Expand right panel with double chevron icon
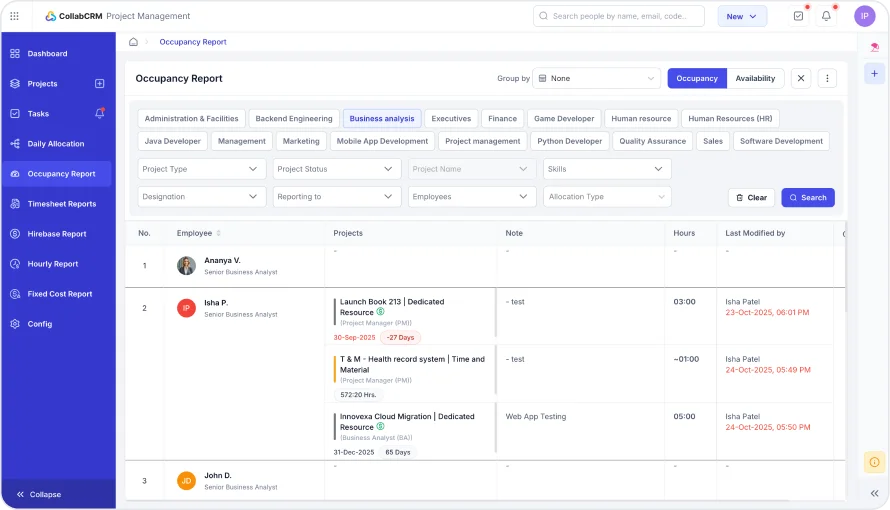The height and width of the screenshot is (510, 890). [874, 494]
